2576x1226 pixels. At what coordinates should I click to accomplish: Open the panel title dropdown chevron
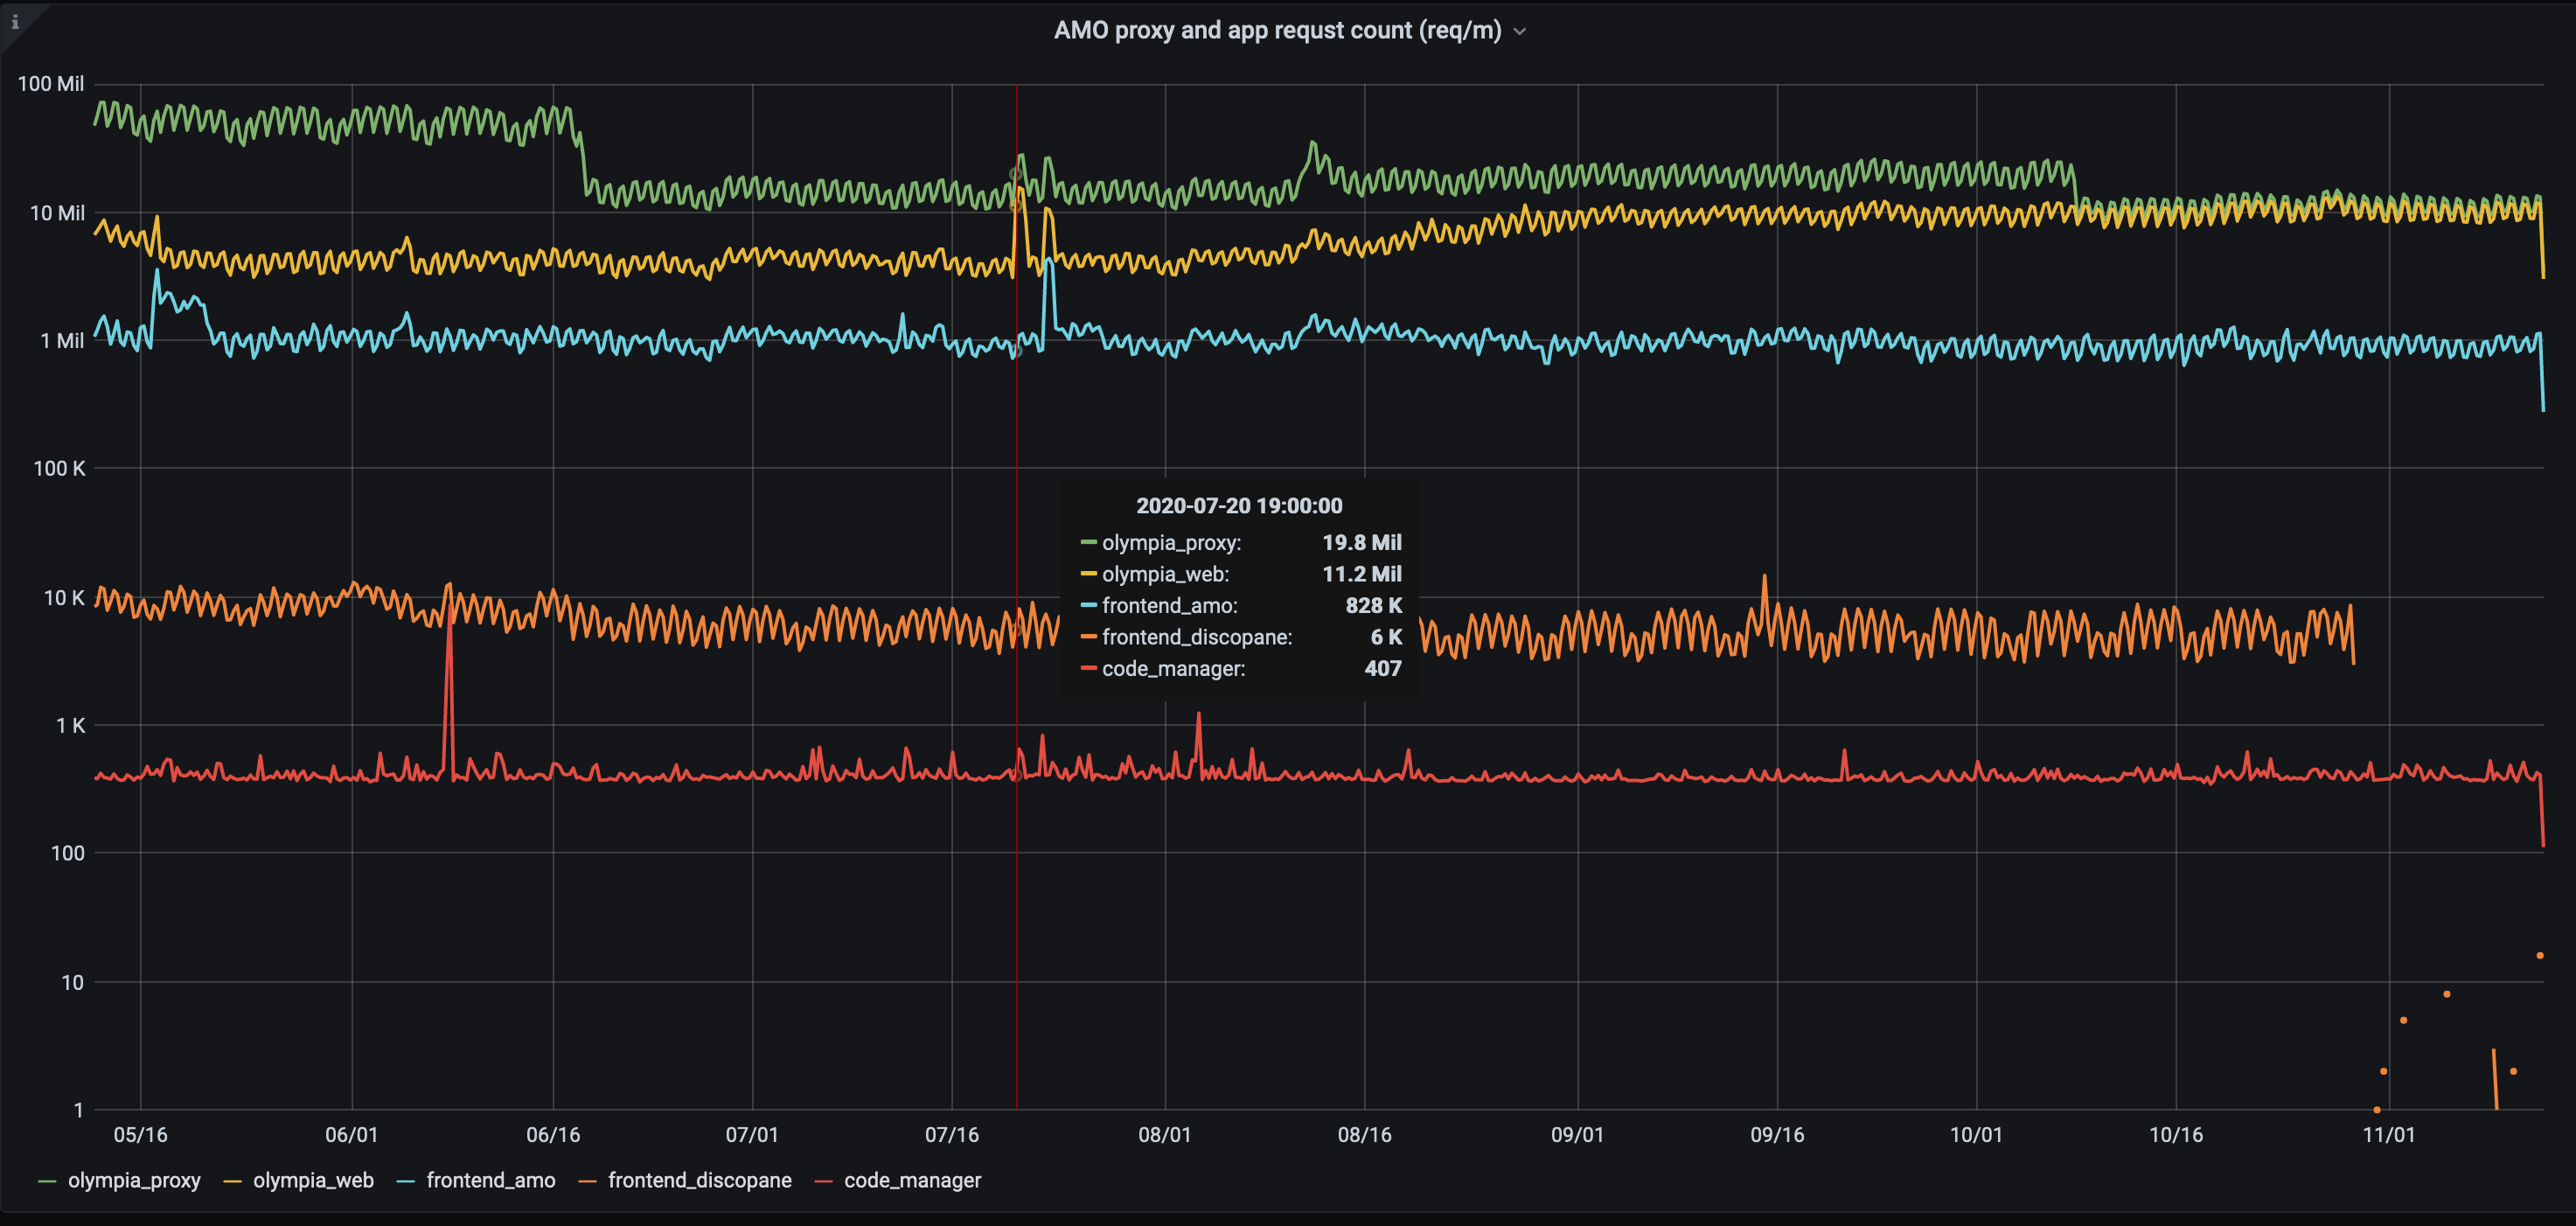1520,32
